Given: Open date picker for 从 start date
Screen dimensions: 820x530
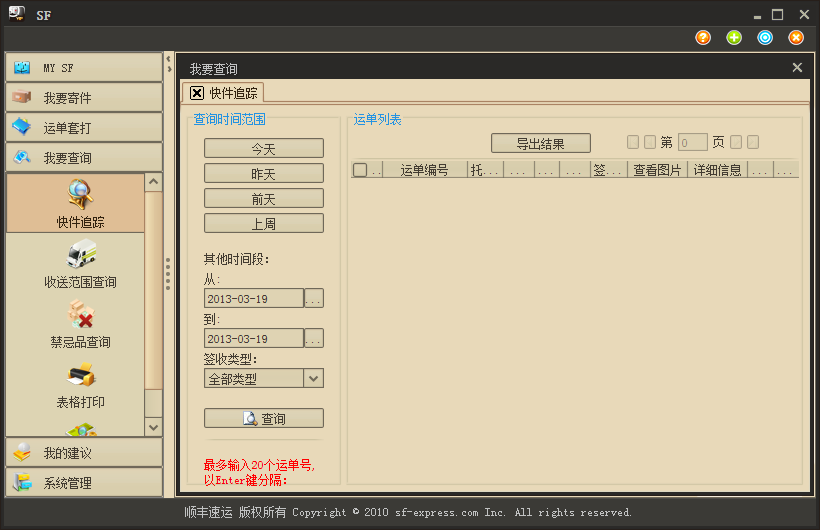Looking at the screenshot, I should click(x=314, y=298).
